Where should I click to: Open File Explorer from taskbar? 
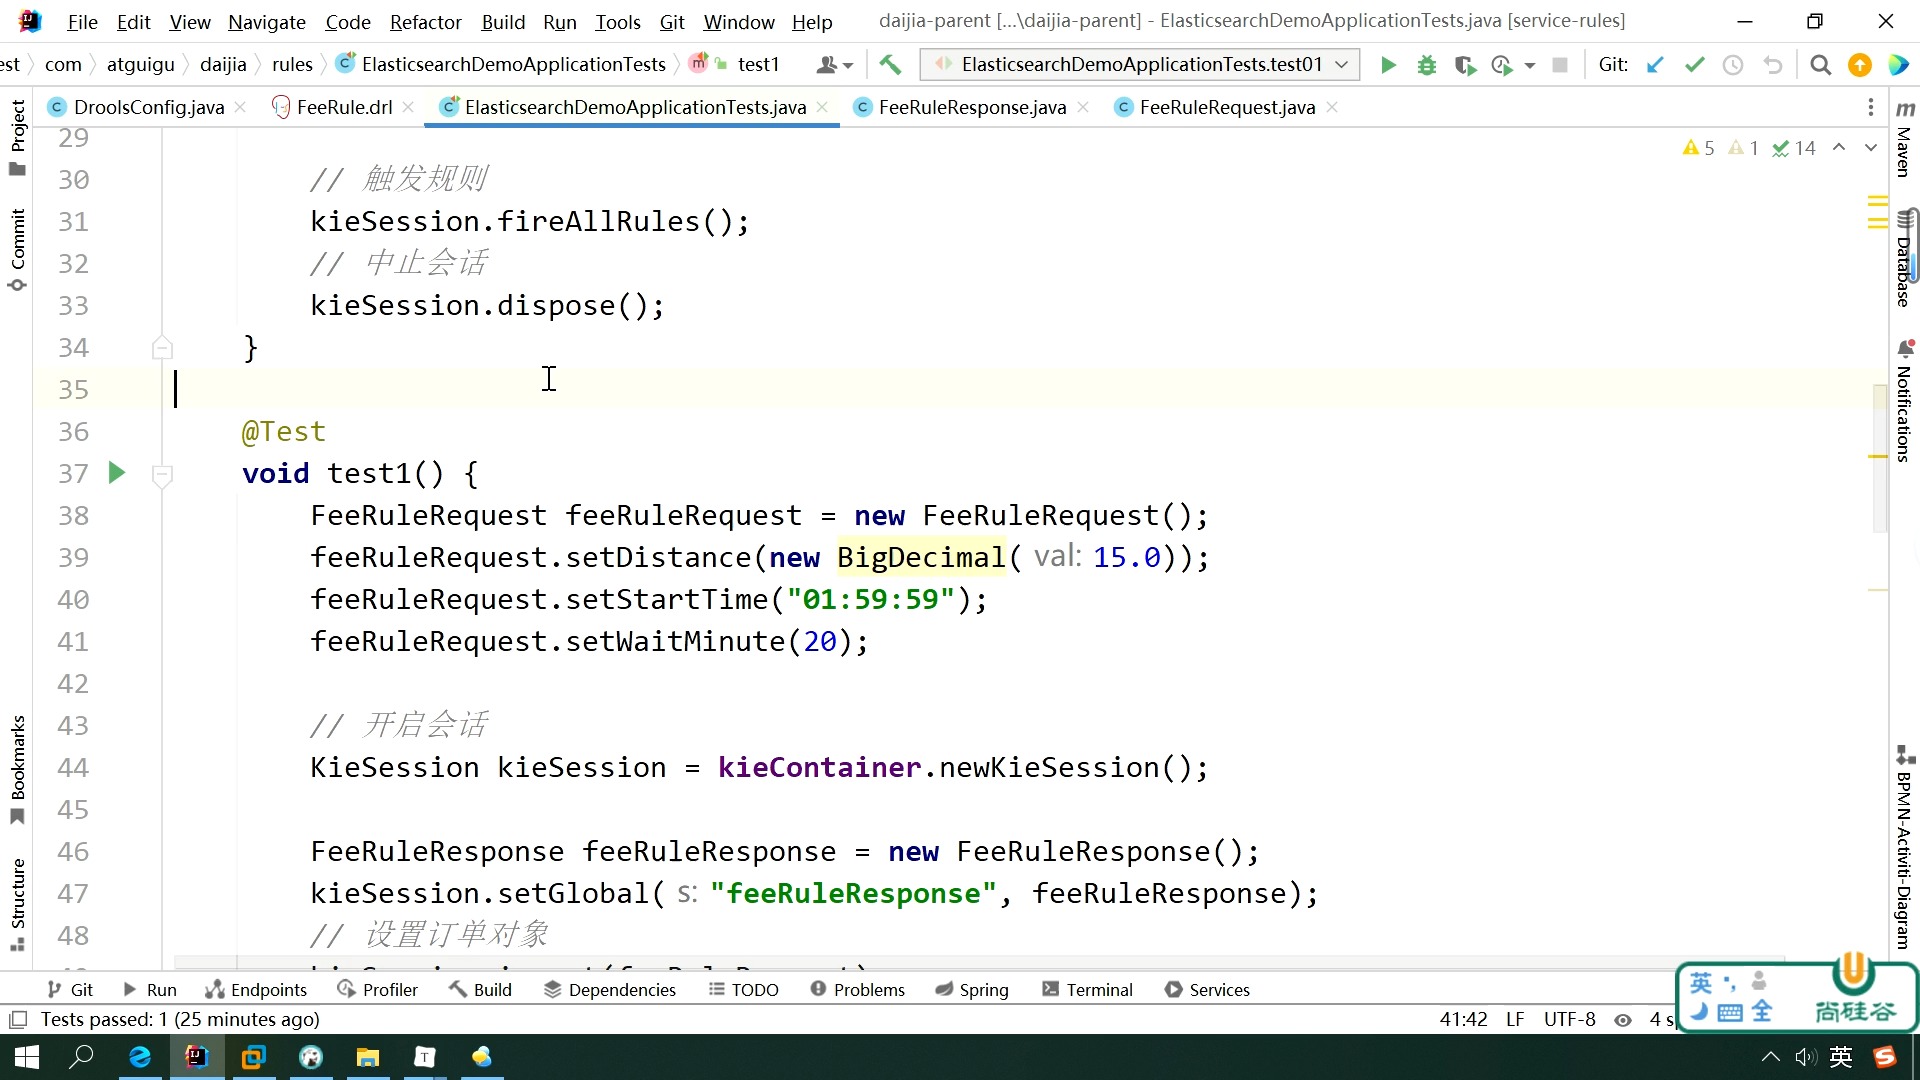[368, 1057]
